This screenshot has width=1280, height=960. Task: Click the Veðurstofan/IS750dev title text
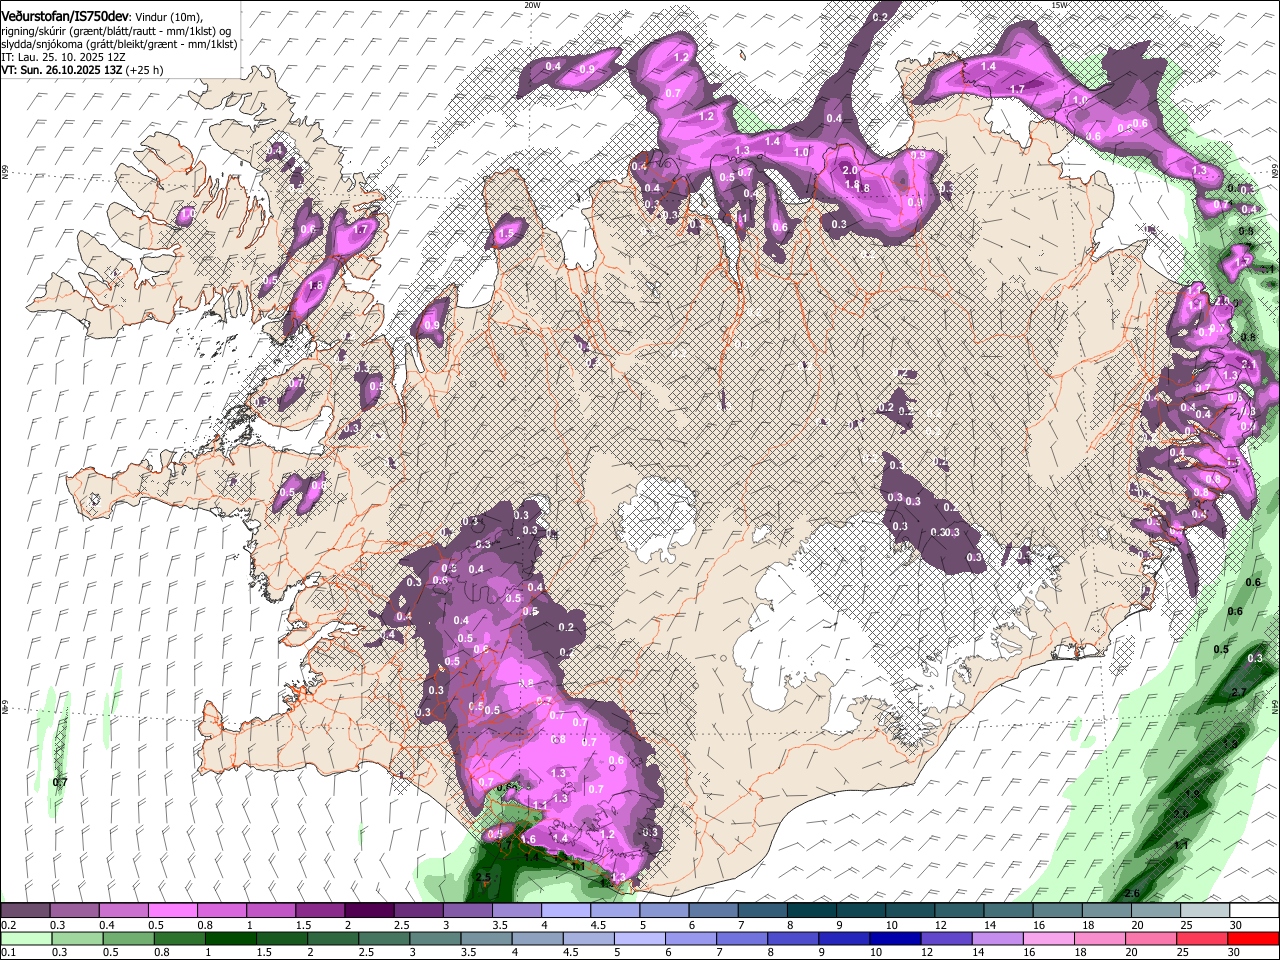point(65,16)
